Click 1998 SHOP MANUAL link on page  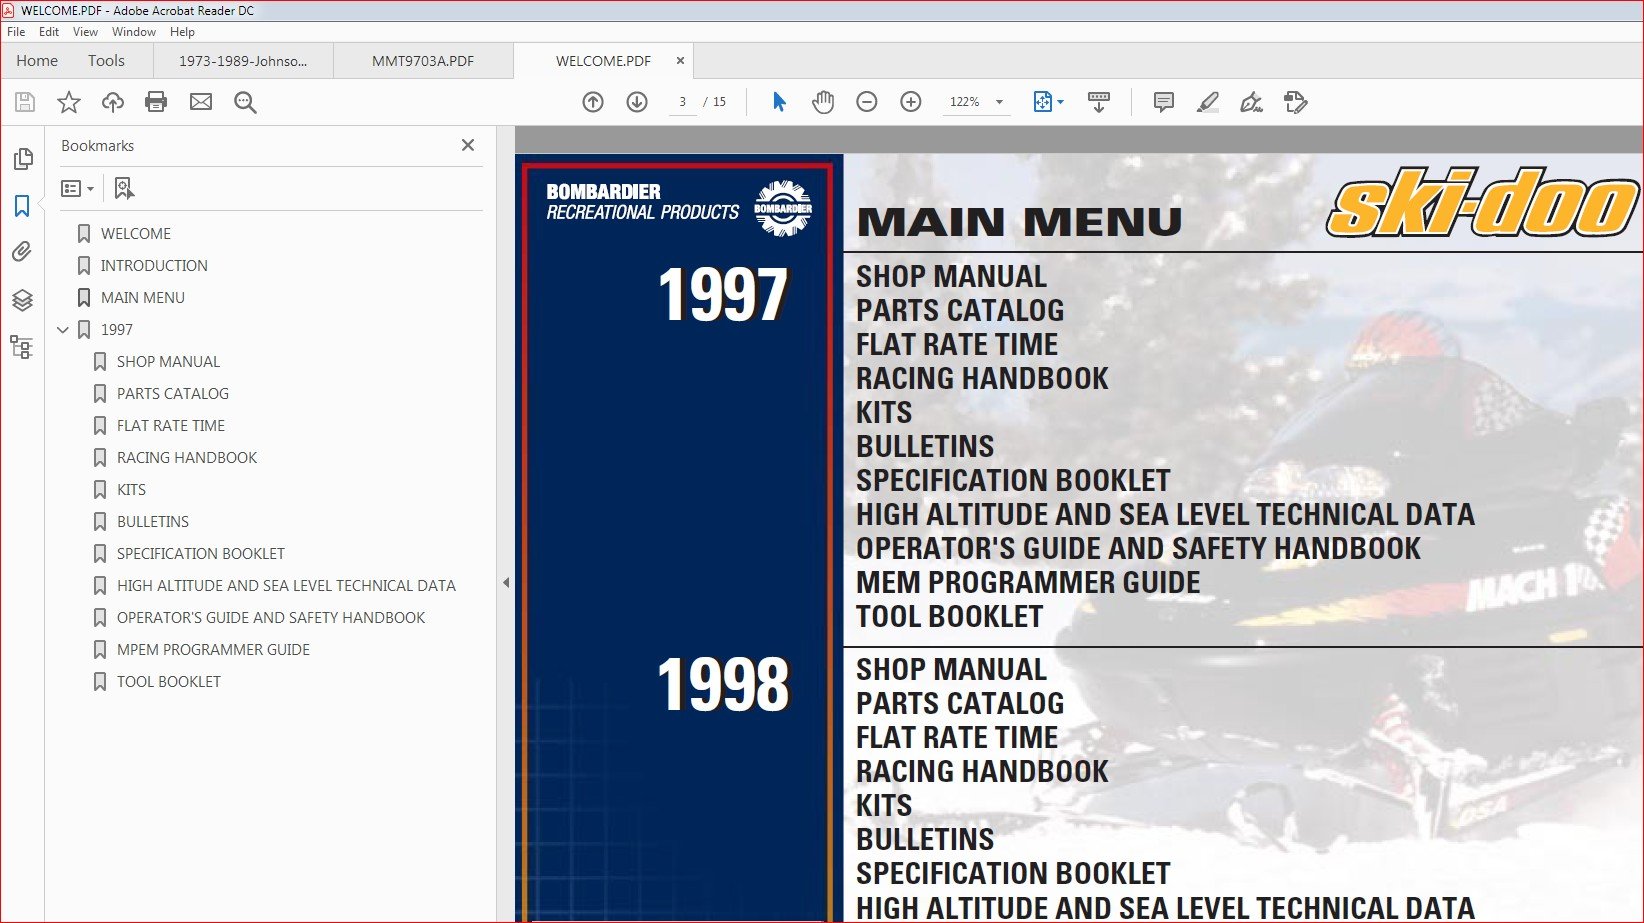(951, 669)
